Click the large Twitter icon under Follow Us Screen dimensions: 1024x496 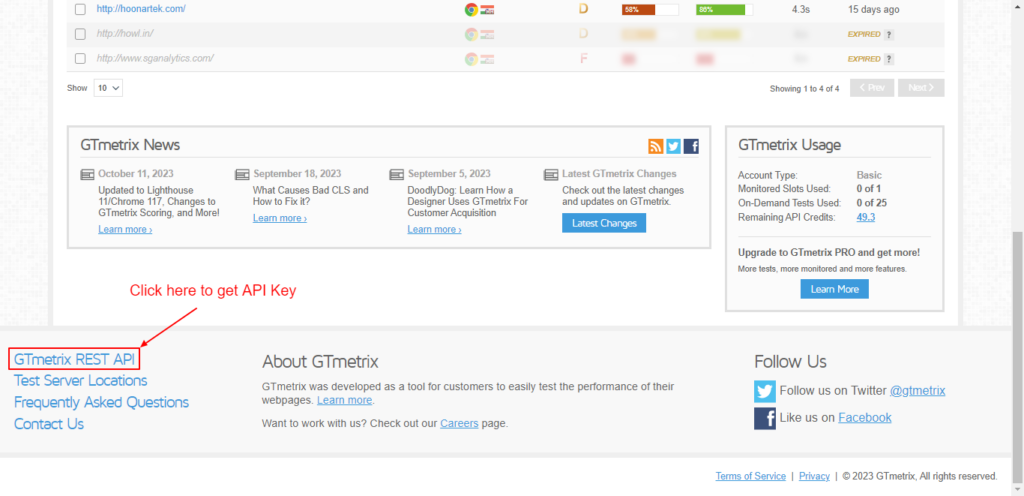(765, 391)
